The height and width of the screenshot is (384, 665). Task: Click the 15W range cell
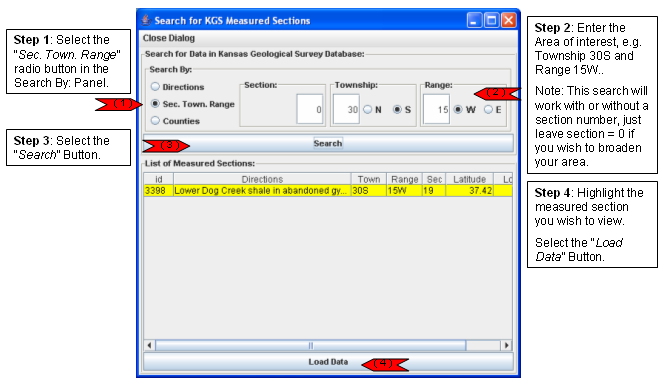[x=404, y=191]
